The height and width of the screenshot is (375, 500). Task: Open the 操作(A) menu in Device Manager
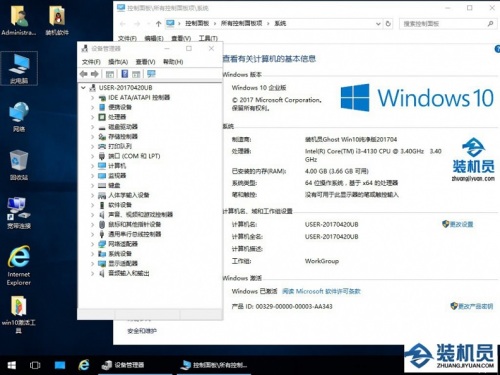(118, 62)
